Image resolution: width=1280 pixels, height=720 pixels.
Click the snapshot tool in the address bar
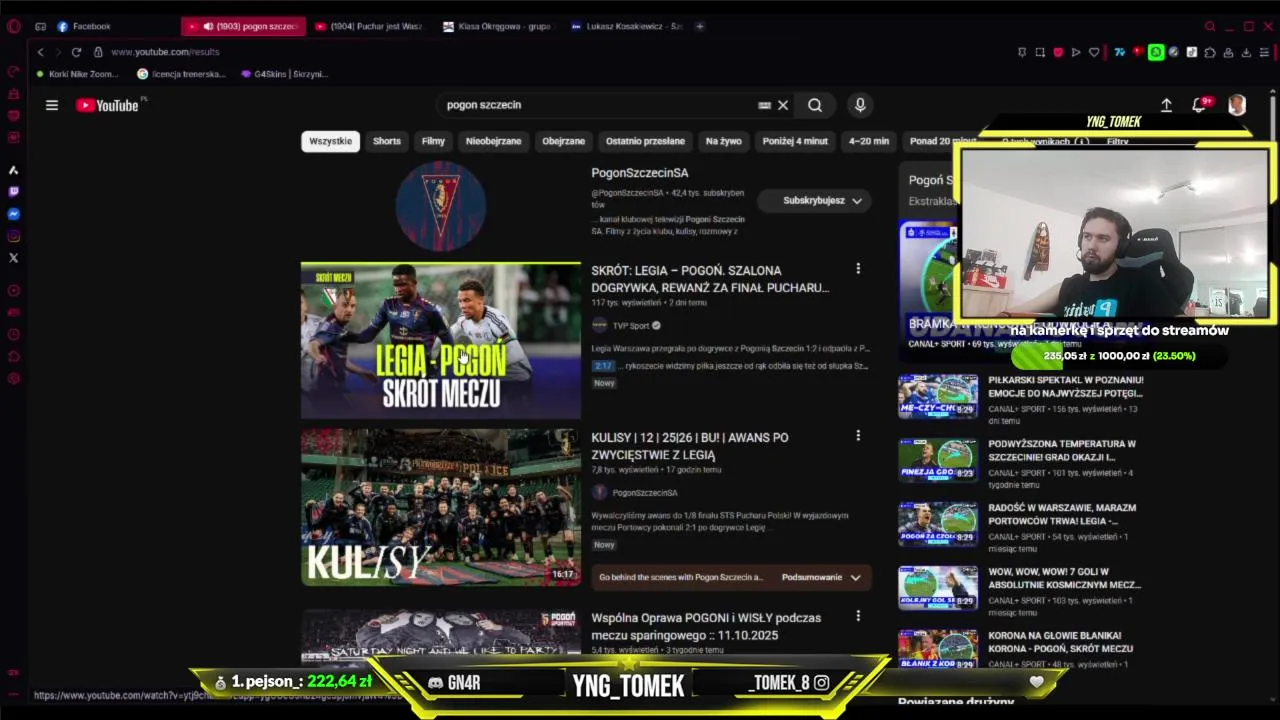coord(1040,52)
